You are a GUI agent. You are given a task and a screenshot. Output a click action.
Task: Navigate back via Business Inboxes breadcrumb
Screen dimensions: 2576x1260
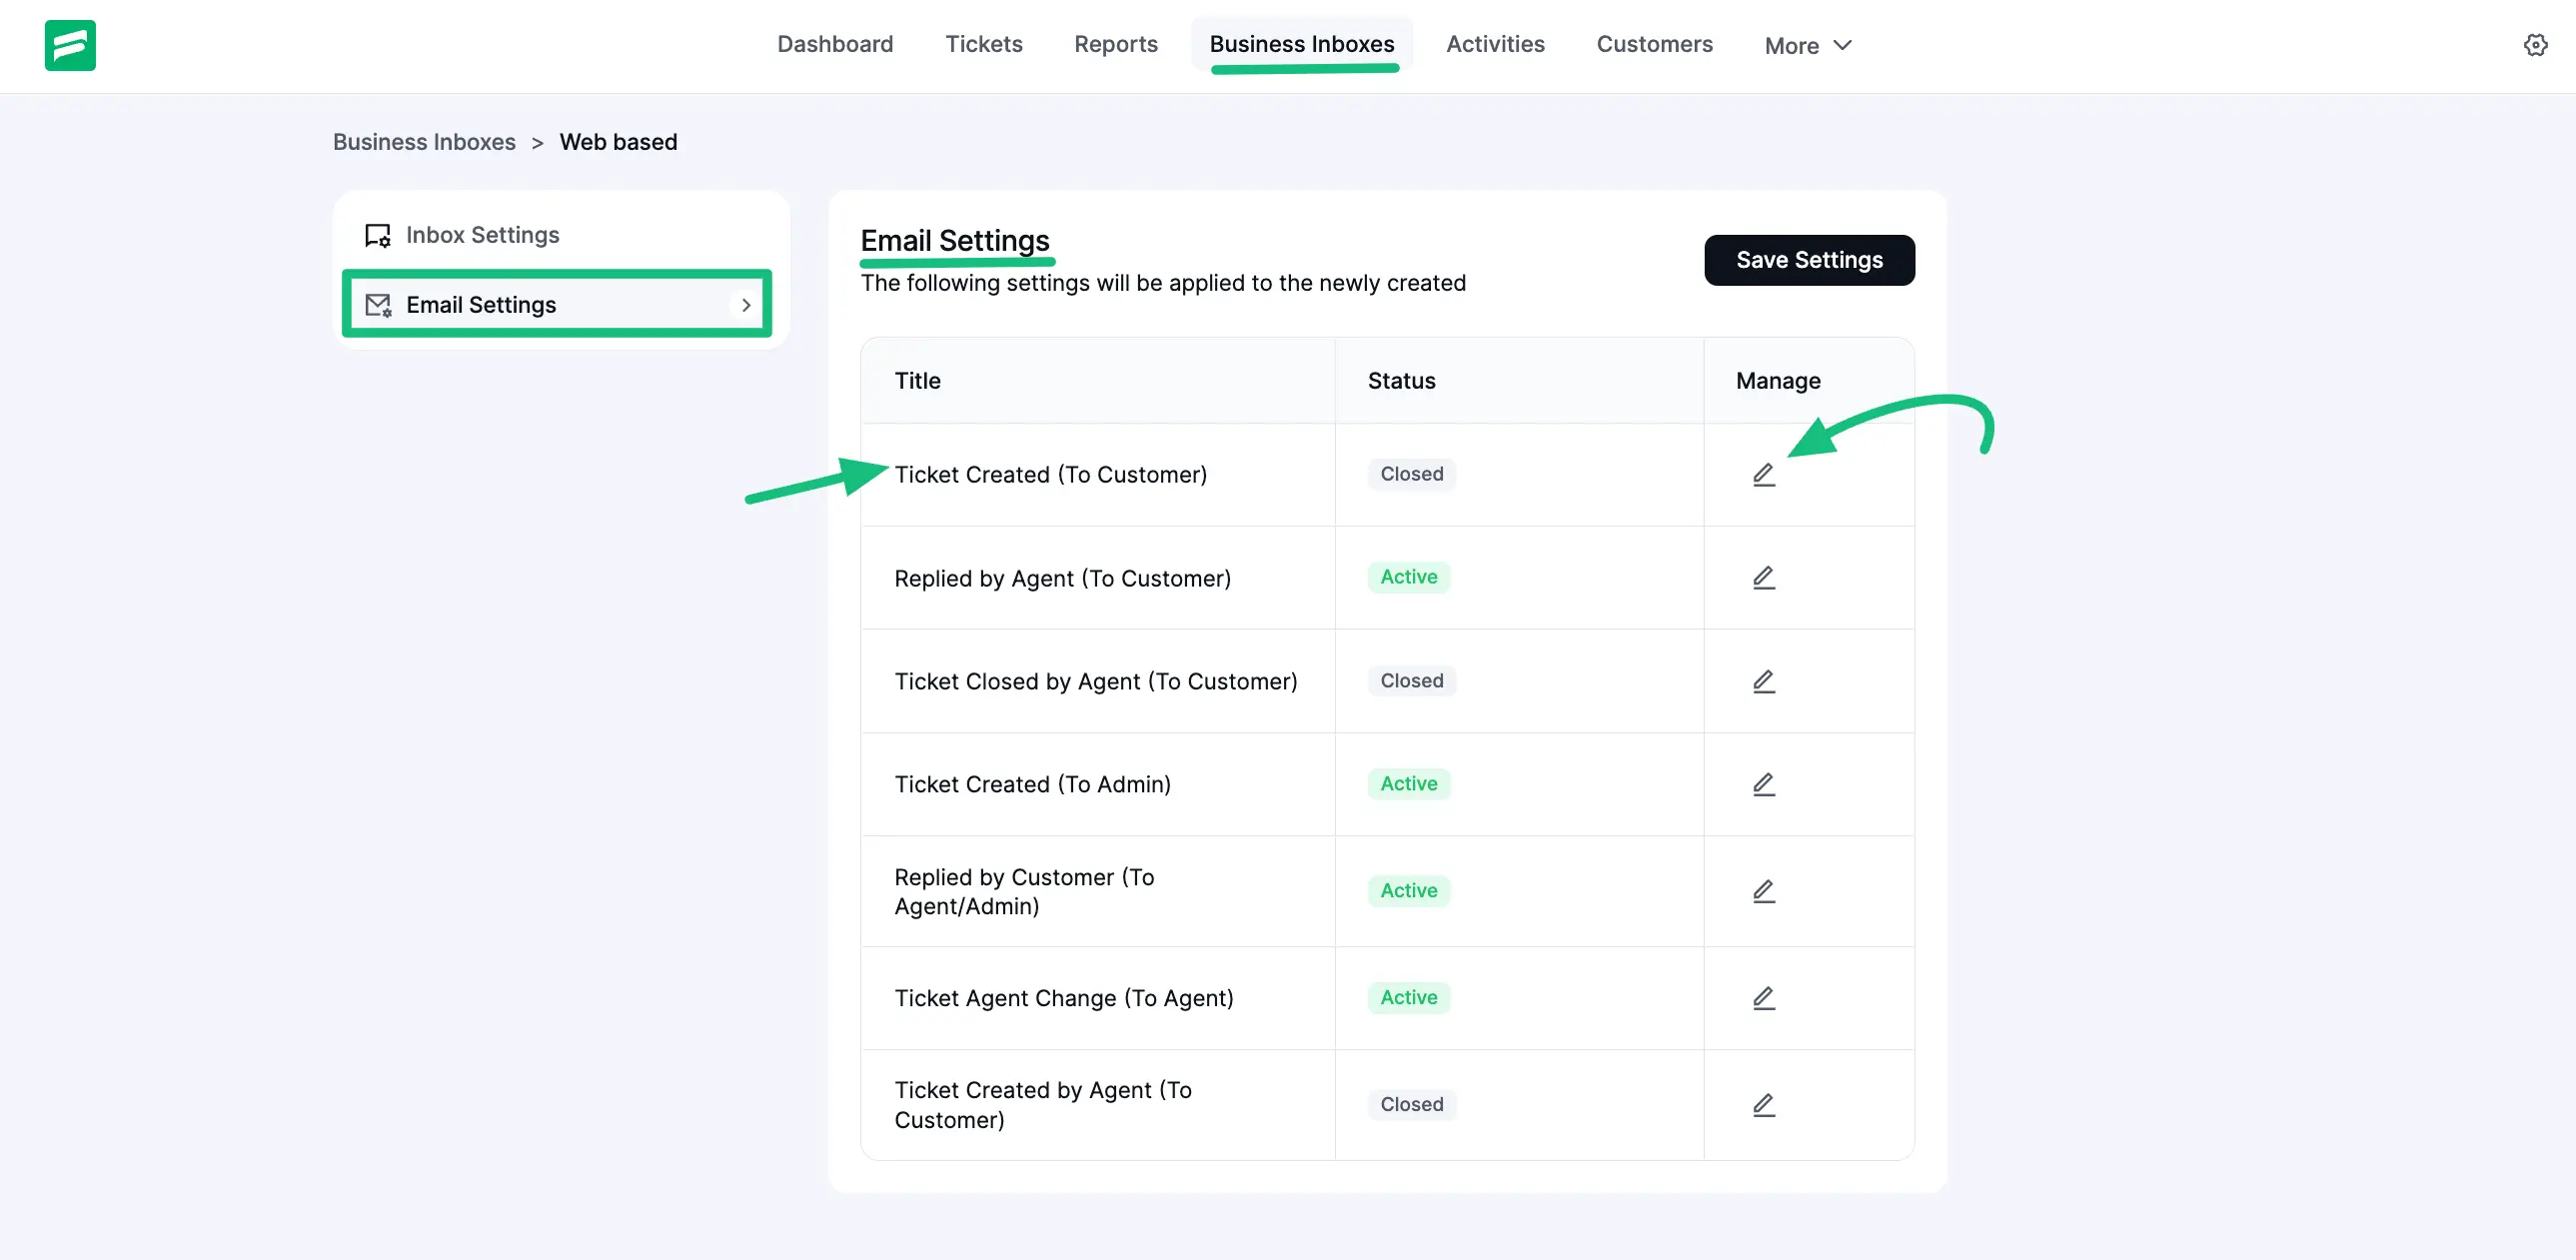click(424, 142)
